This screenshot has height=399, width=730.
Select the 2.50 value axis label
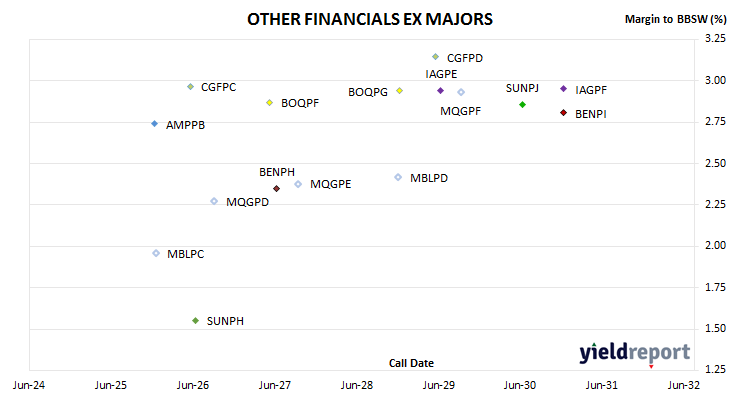coord(716,163)
